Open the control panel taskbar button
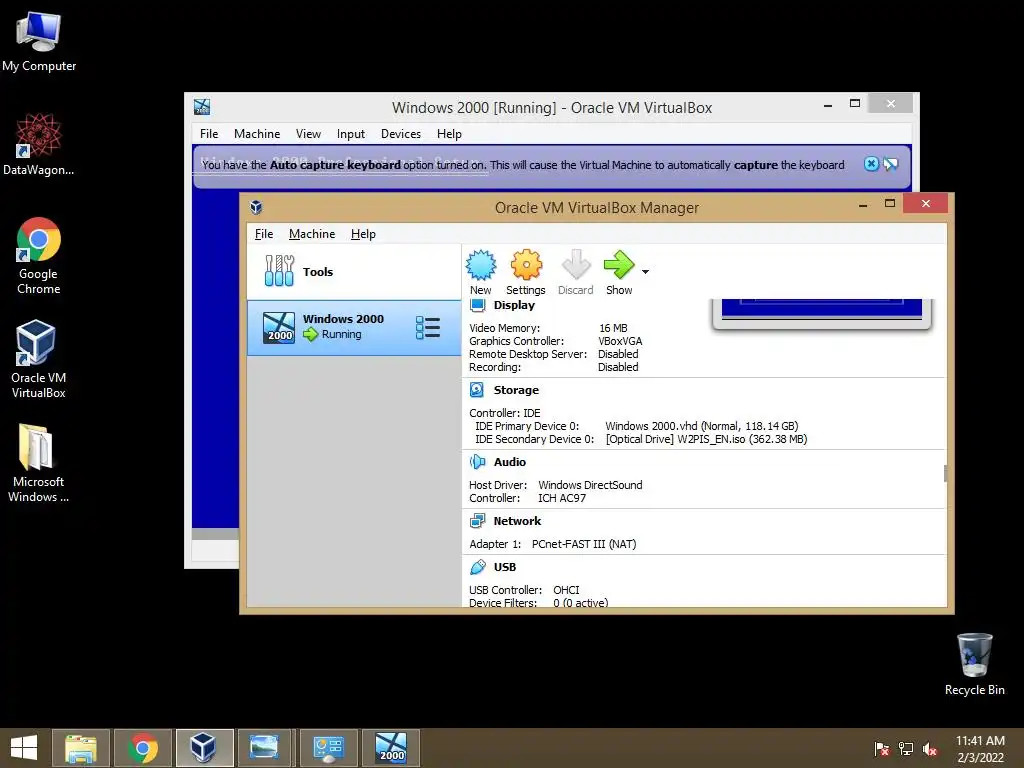 [x=328, y=748]
